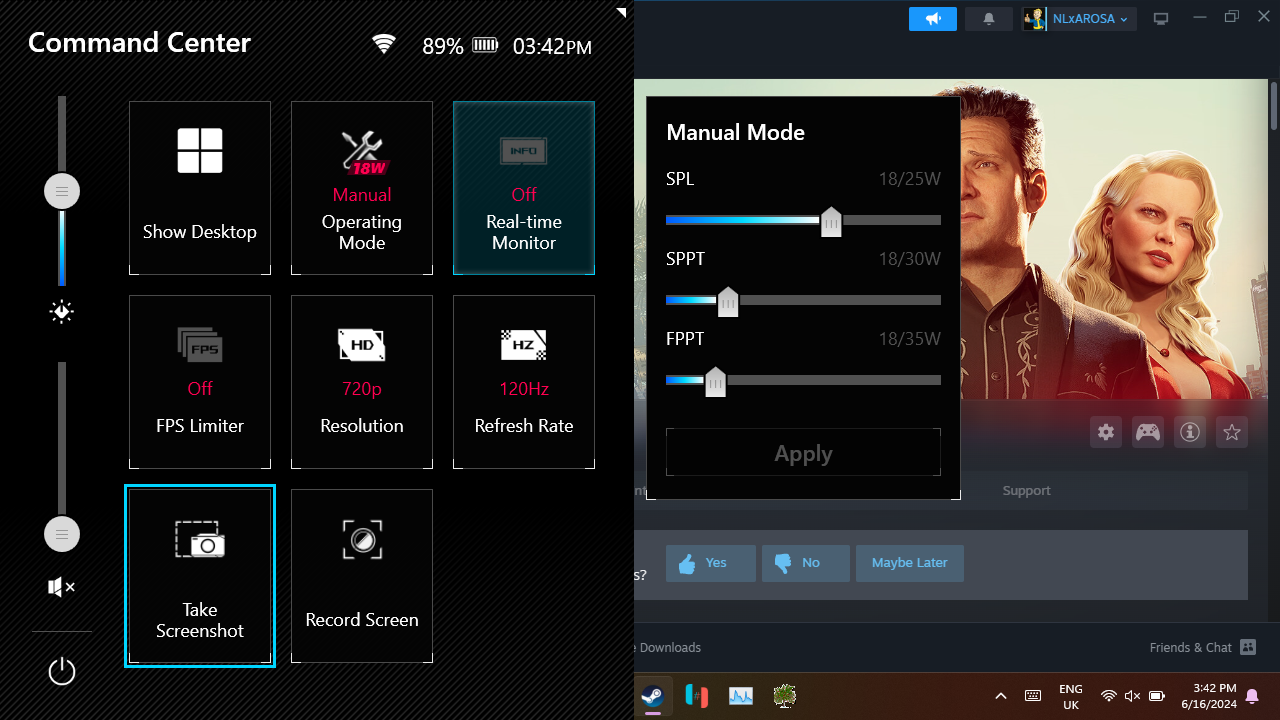Click the Maybe Later button

[x=909, y=563]
